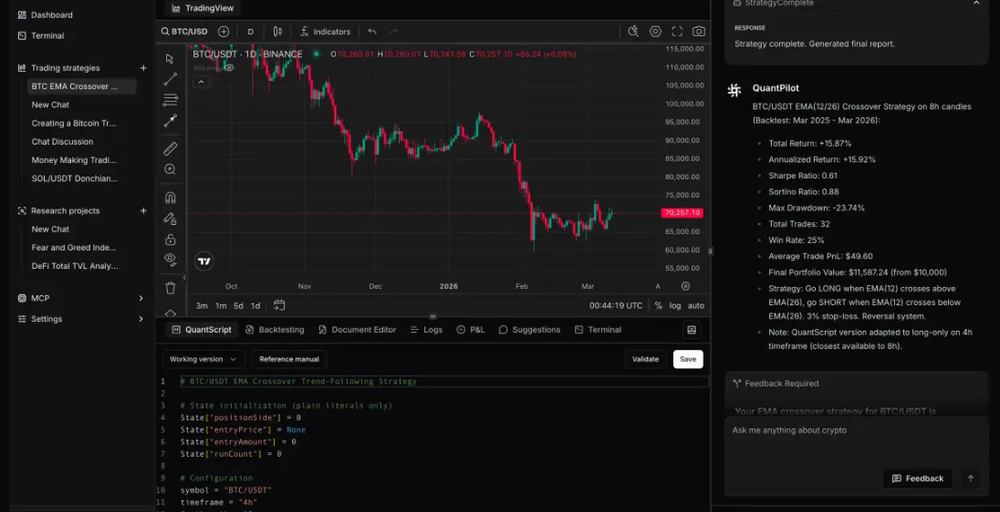The width and height of the screenshot is (1000, 512).
Task: Toggle stay in drawing mode pencil-lock
Action: pyautogui.click(x=170, y=218)
